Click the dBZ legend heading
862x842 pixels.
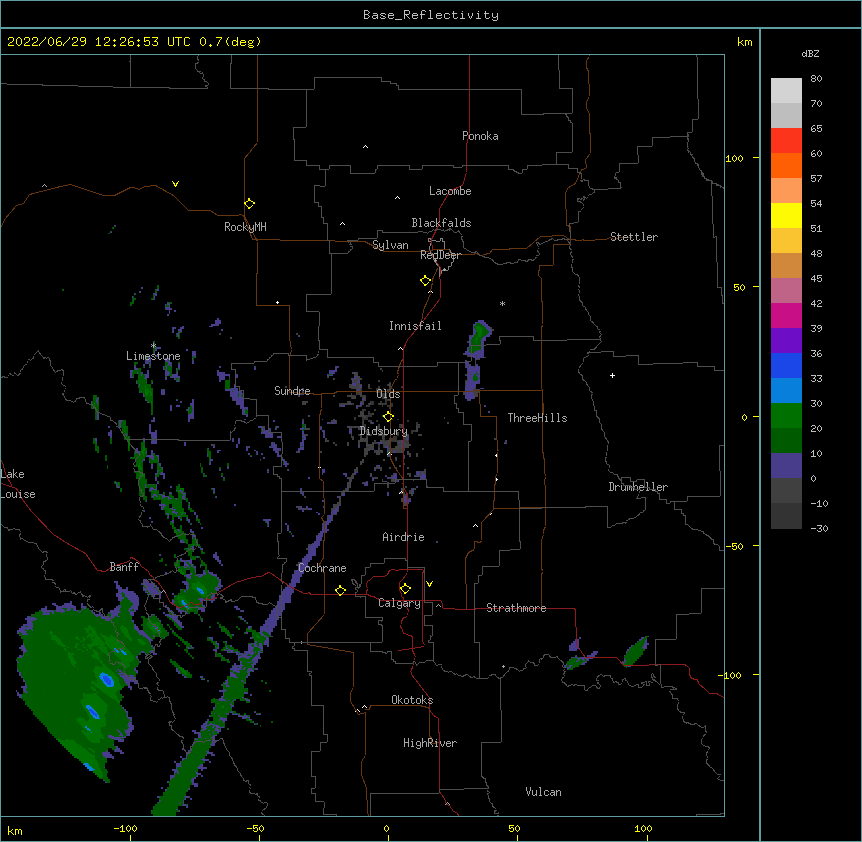tap(810, 53)
